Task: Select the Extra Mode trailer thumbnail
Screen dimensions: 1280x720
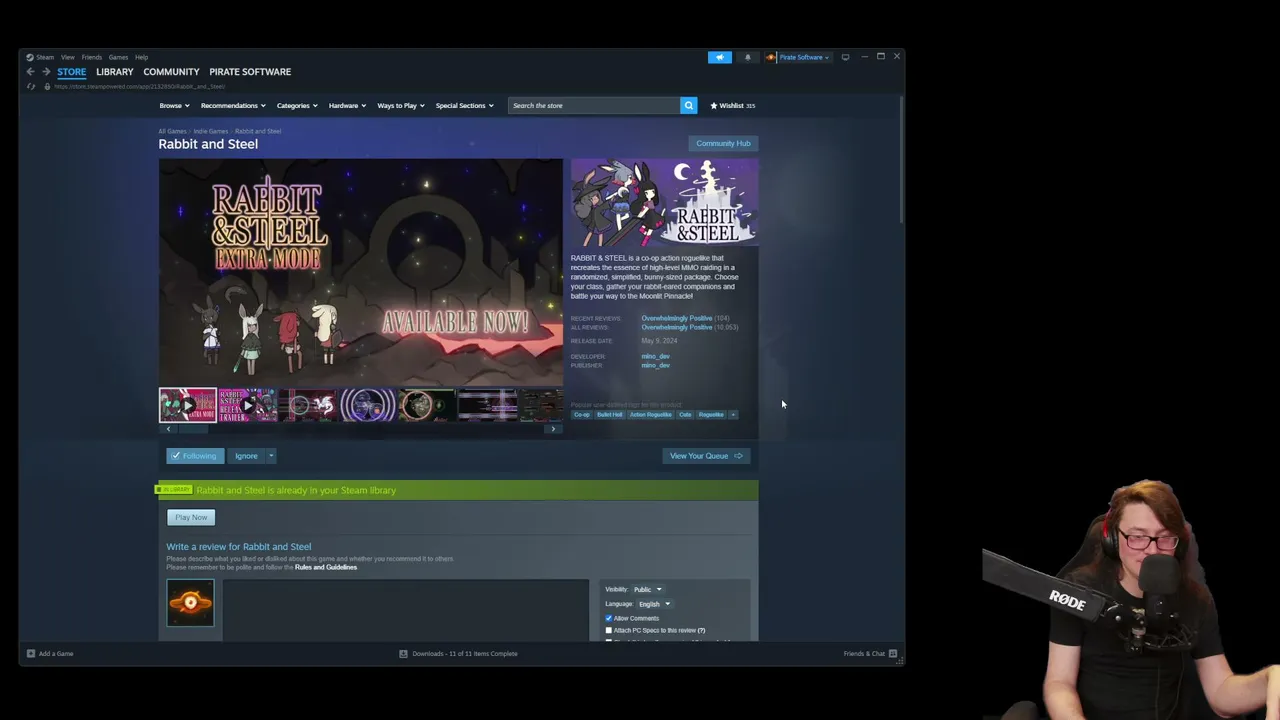Action: tap(187, 405)
